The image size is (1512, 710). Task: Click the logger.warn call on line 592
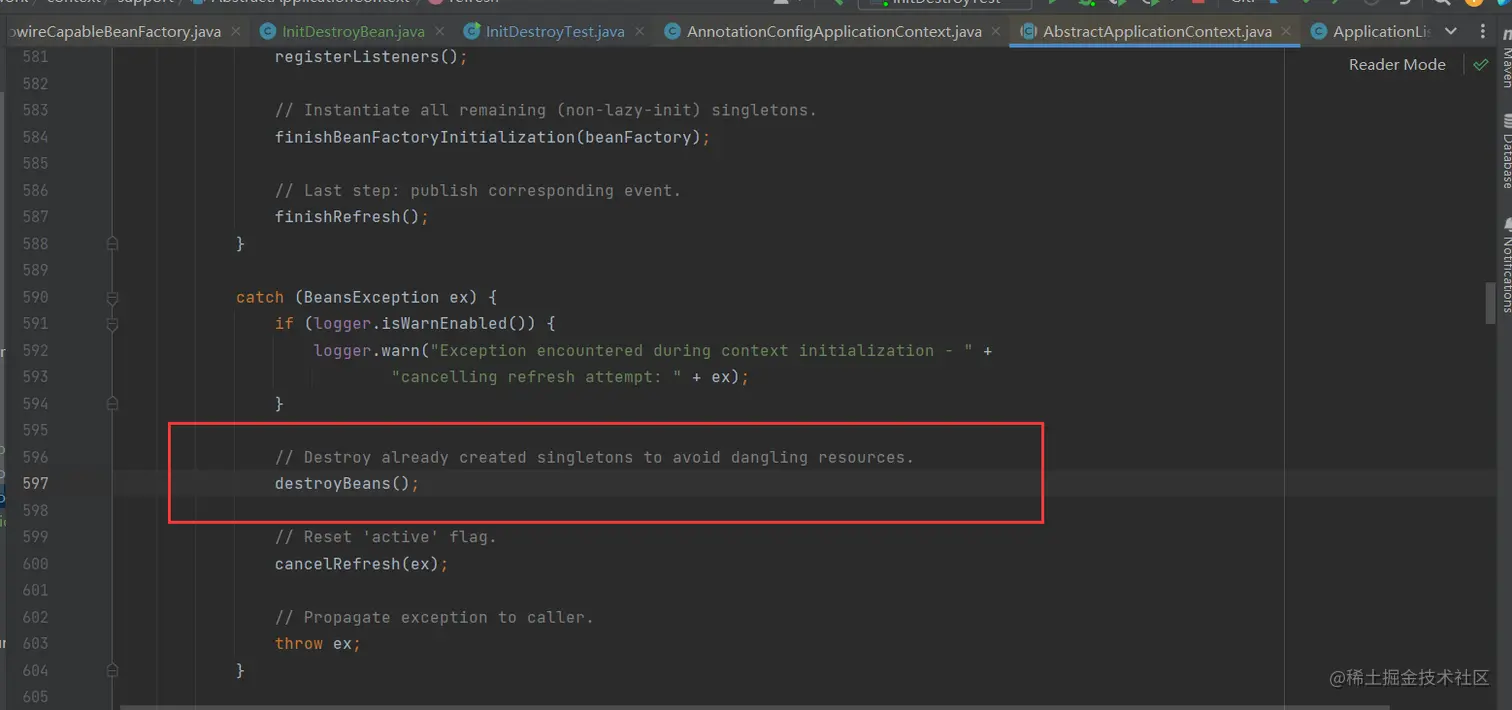tap(366, 351)
